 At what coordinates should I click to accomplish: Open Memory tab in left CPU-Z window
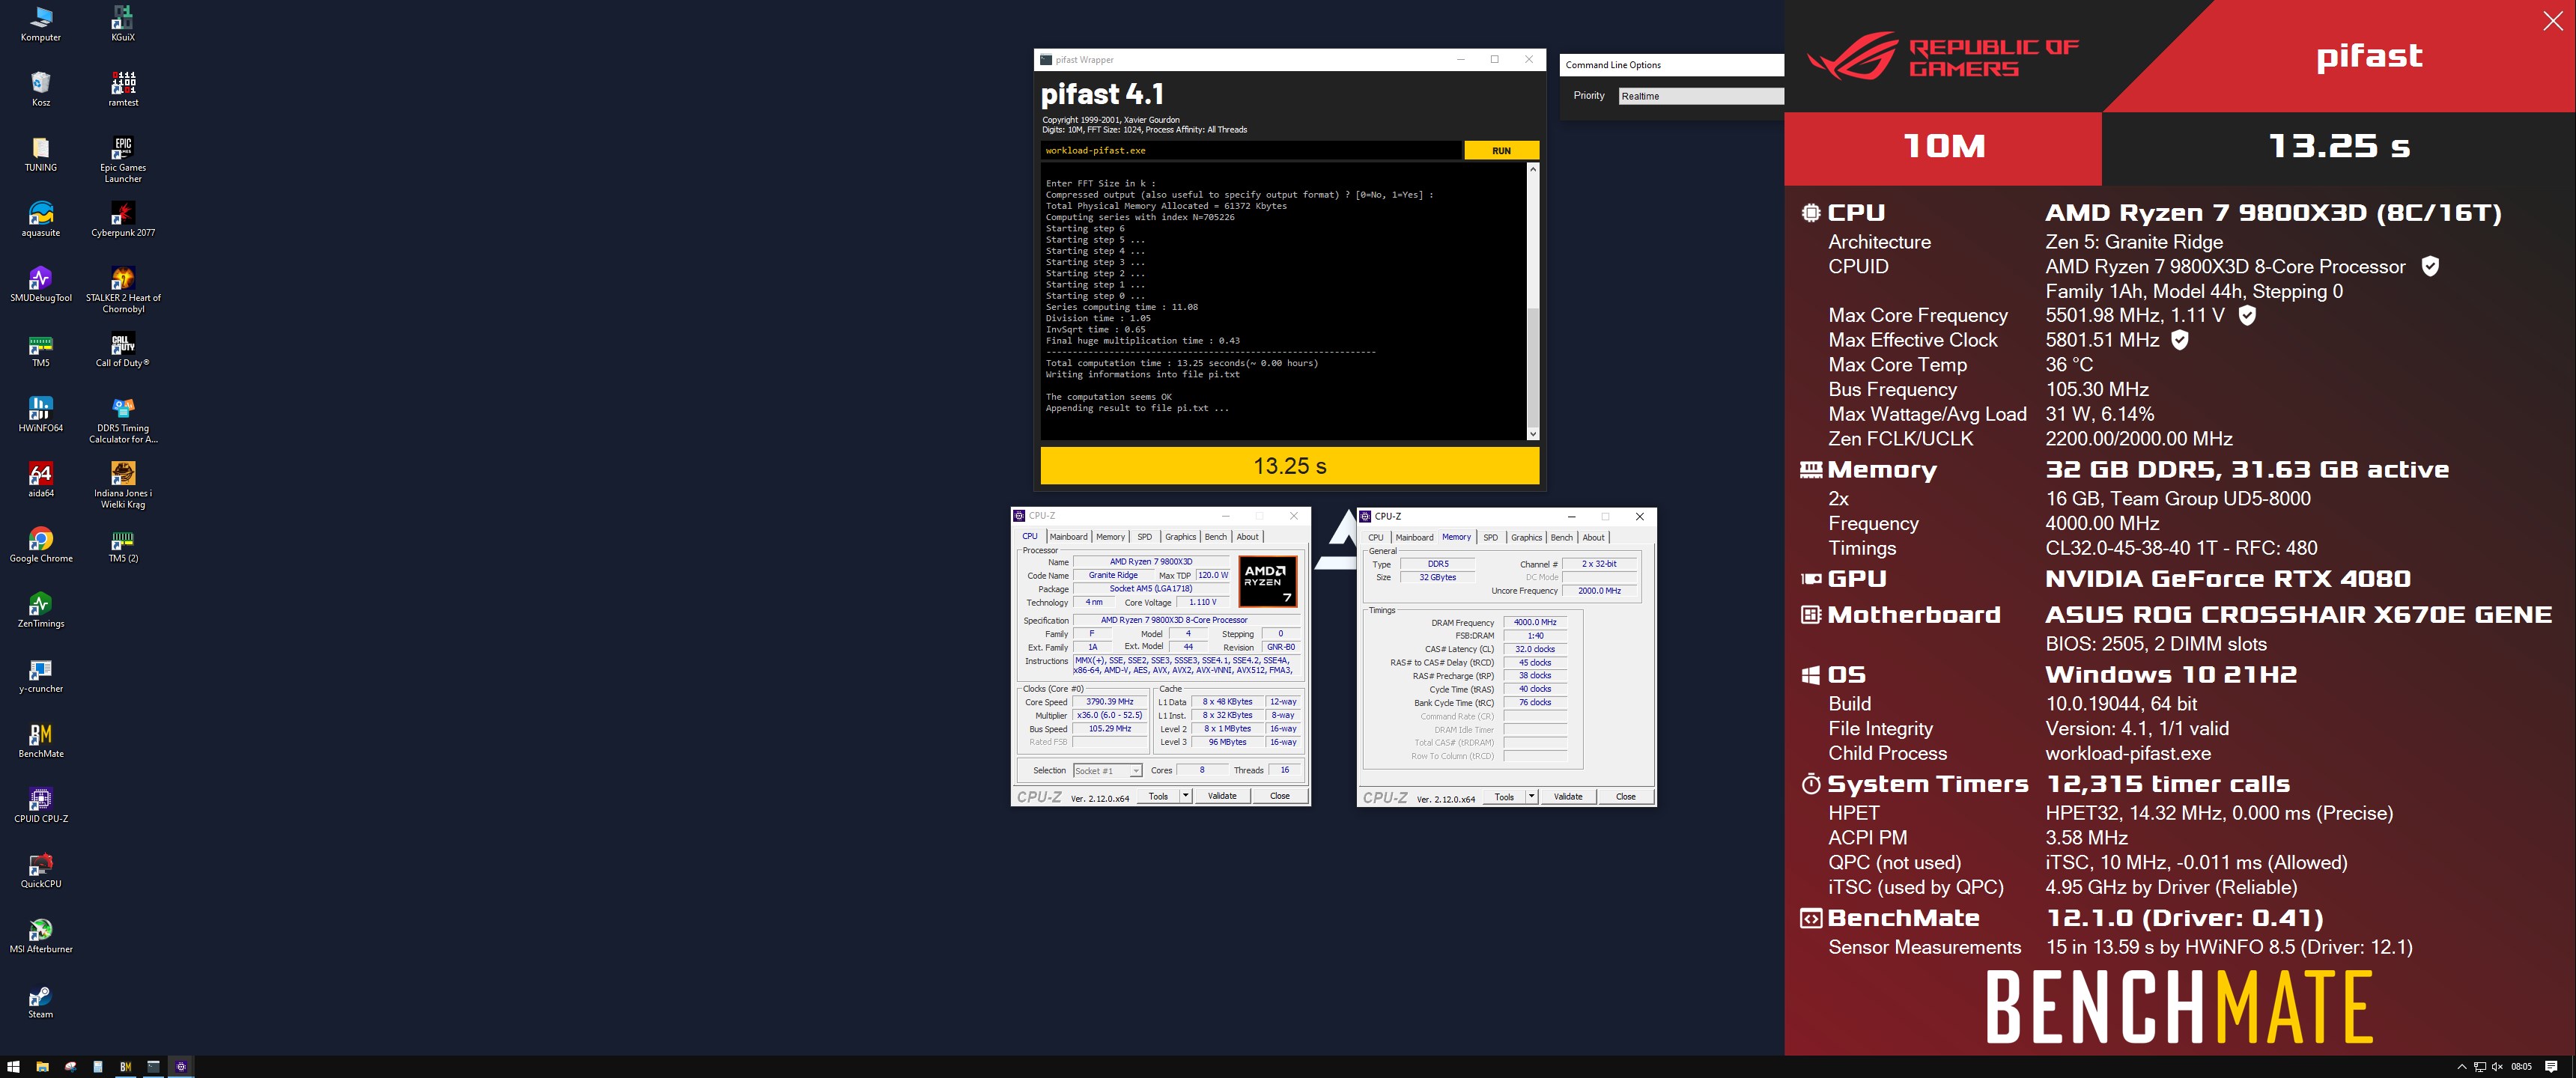(x=1110, y=537)
